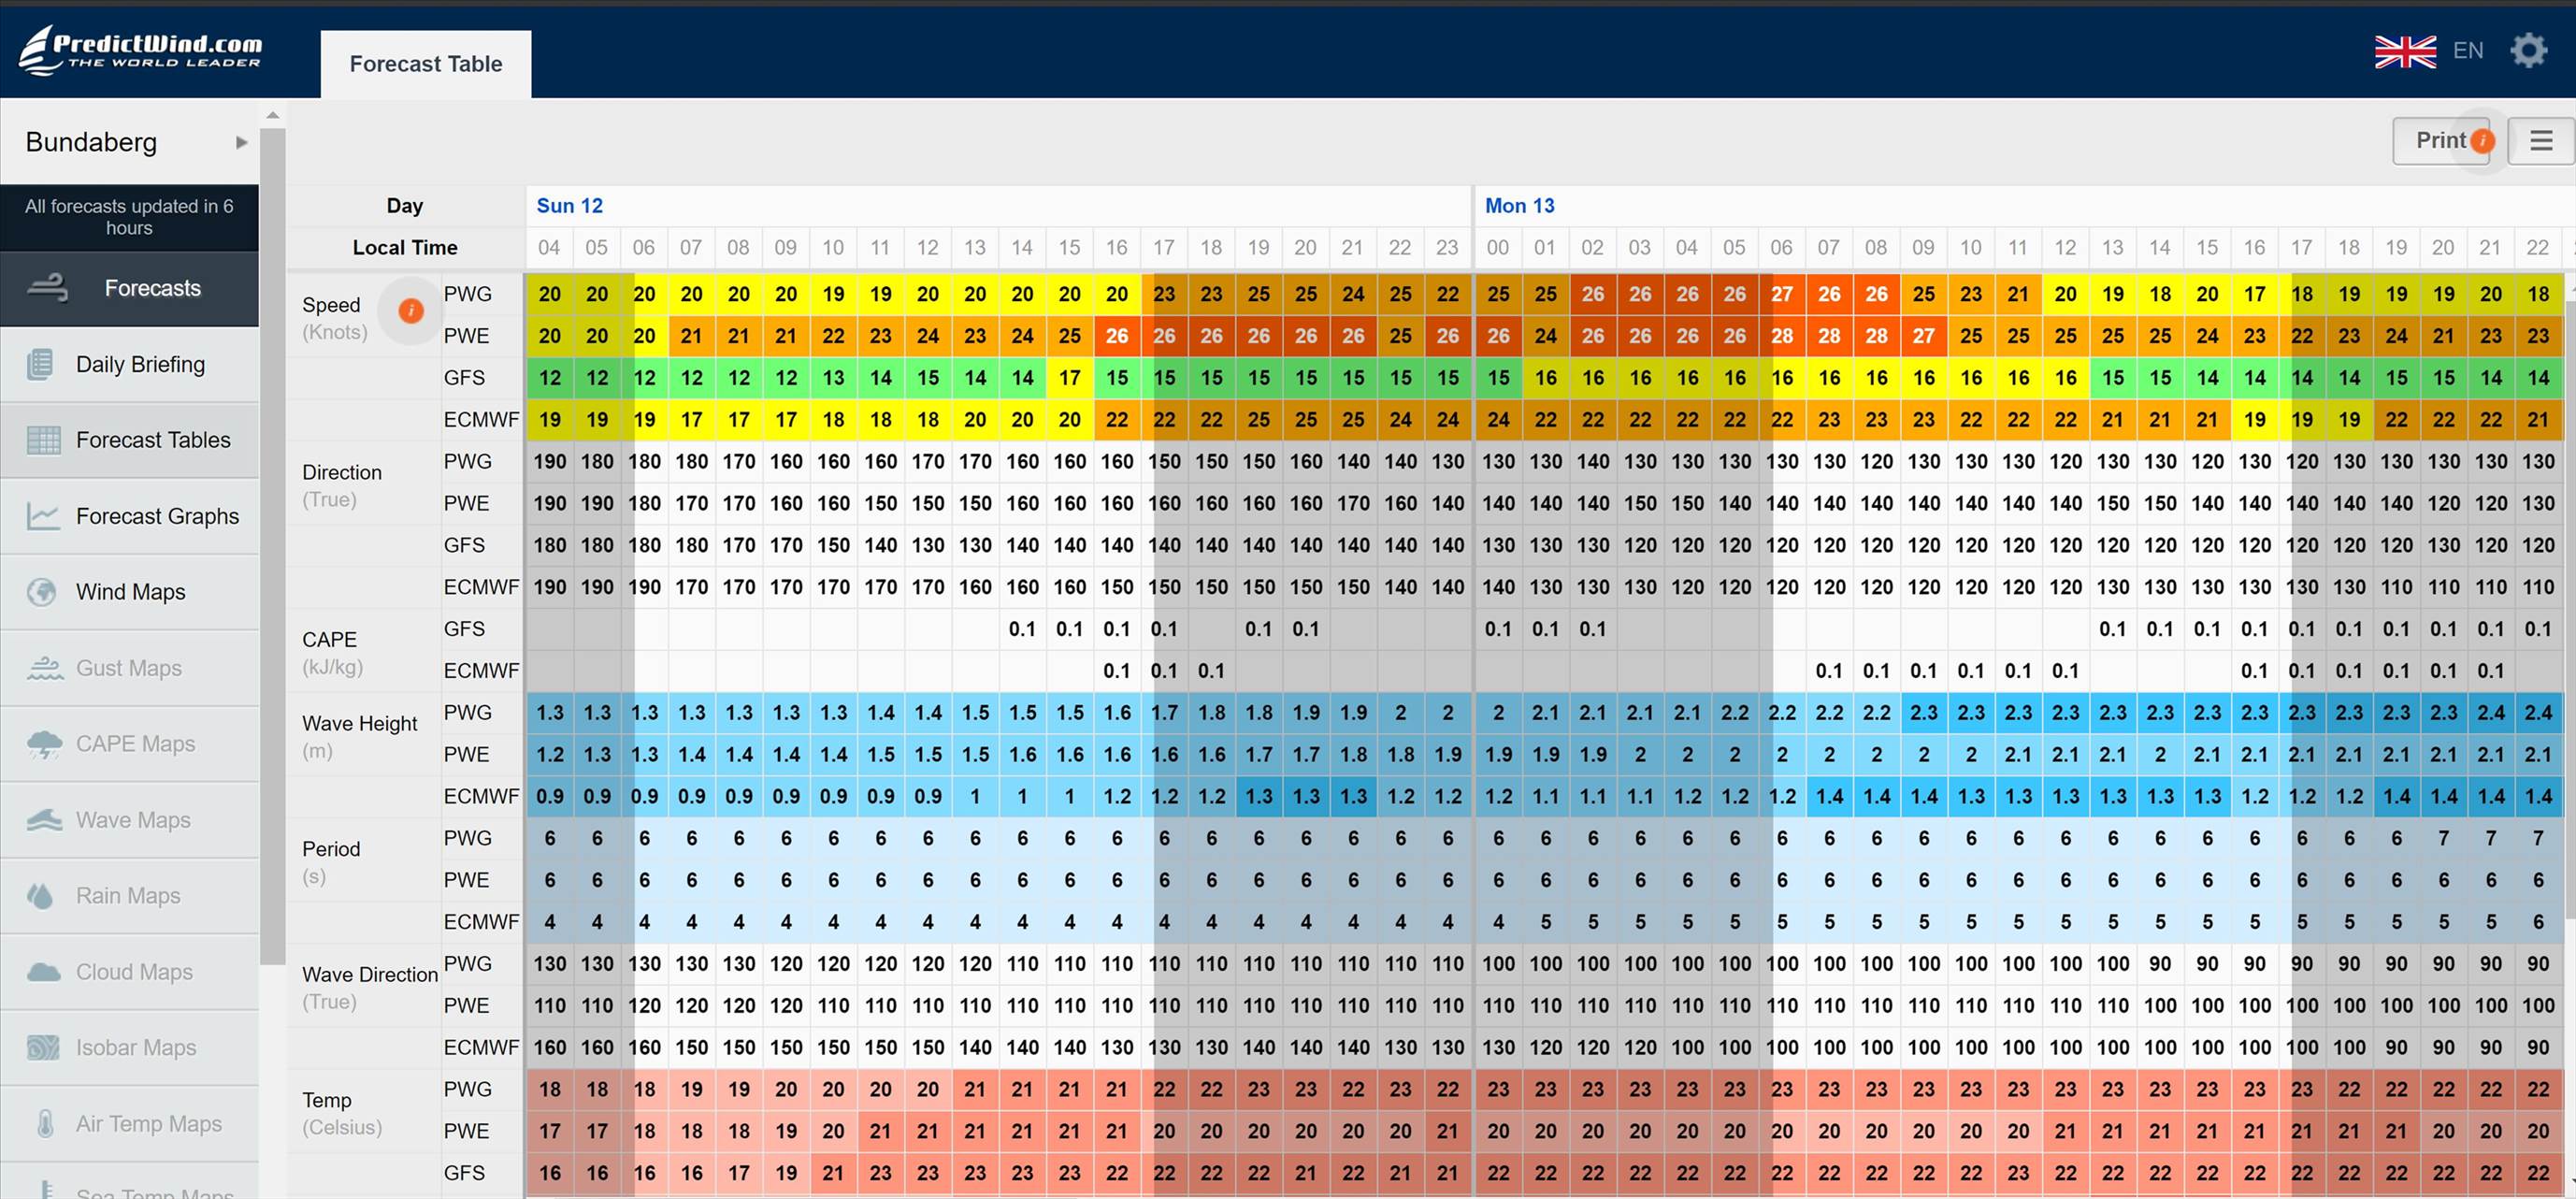Click the PredictWind.com logo link
Image resolution: width=2576 pixels, height=1199 pixels.
click(x=140, y=50)
